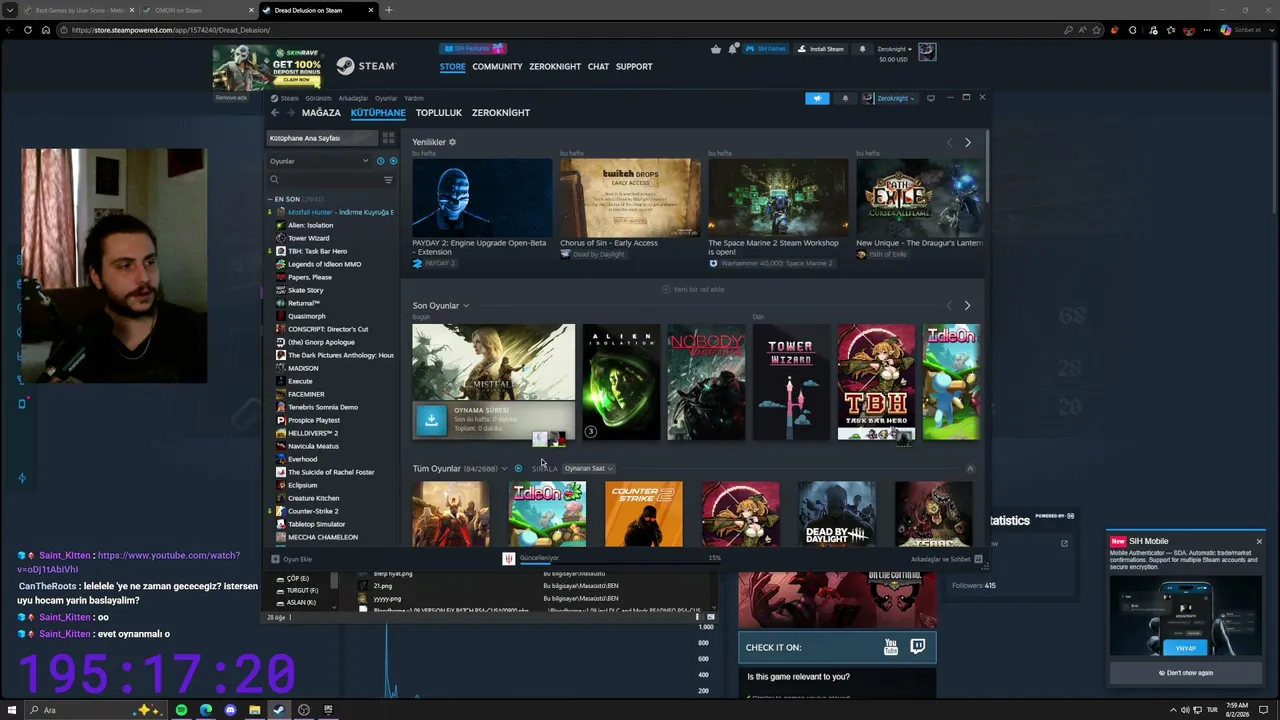Image resolution: width=1280 pixels, height=720 pixels.
Task: Switch to the TOPLULUK tab
Action: coord(439,113)
